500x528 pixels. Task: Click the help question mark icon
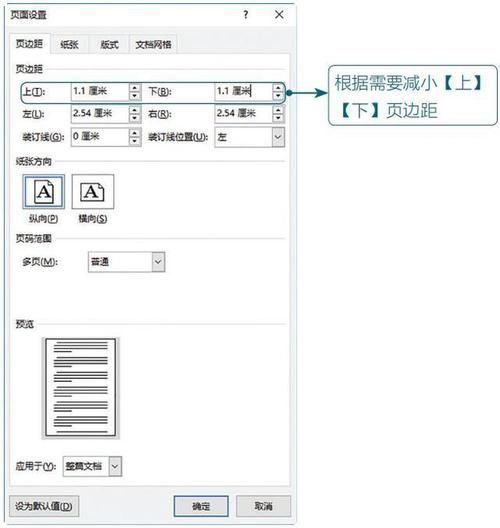[246, 14]
